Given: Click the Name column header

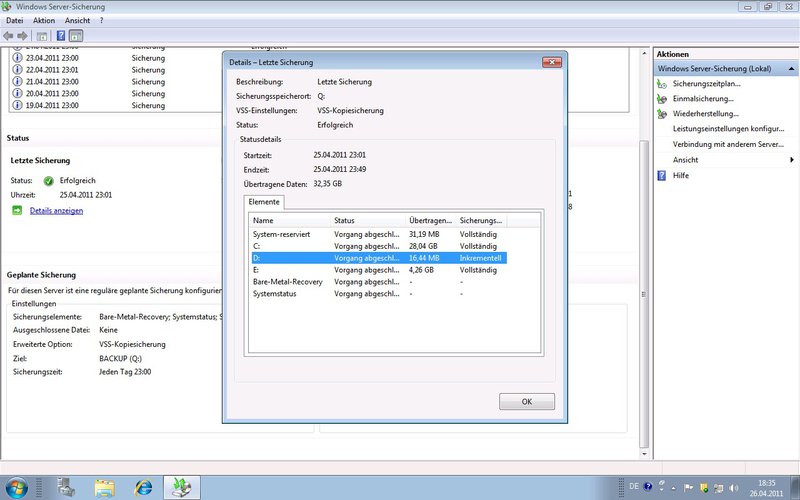Looking at the screenshot, I should click(x=289, y=220).
